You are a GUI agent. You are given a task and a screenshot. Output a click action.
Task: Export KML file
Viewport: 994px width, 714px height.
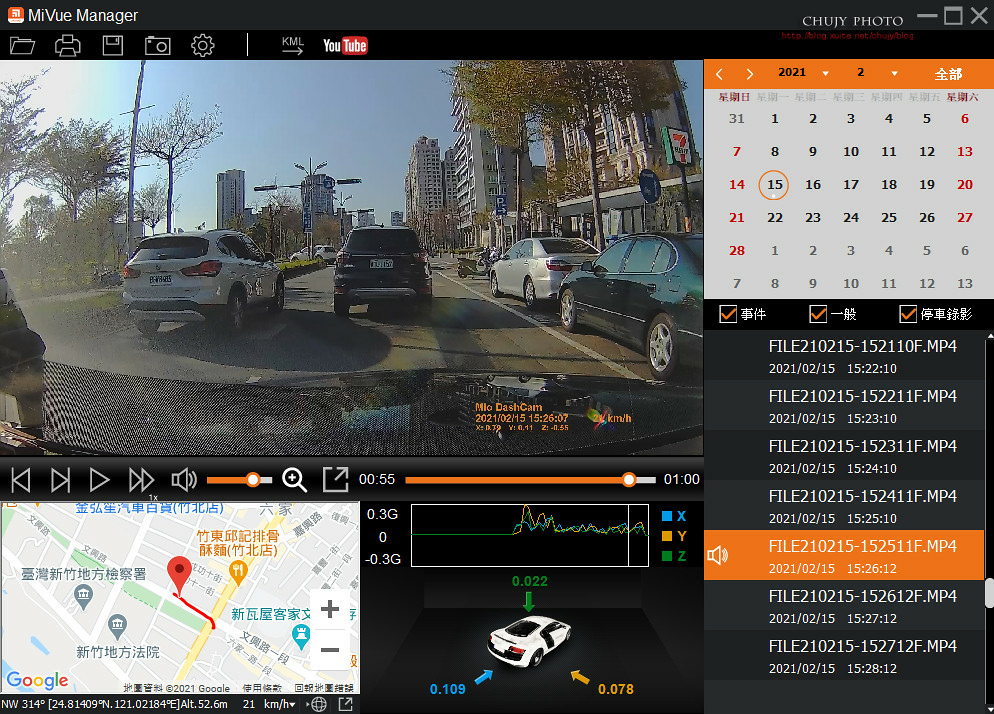pos(293,45)
